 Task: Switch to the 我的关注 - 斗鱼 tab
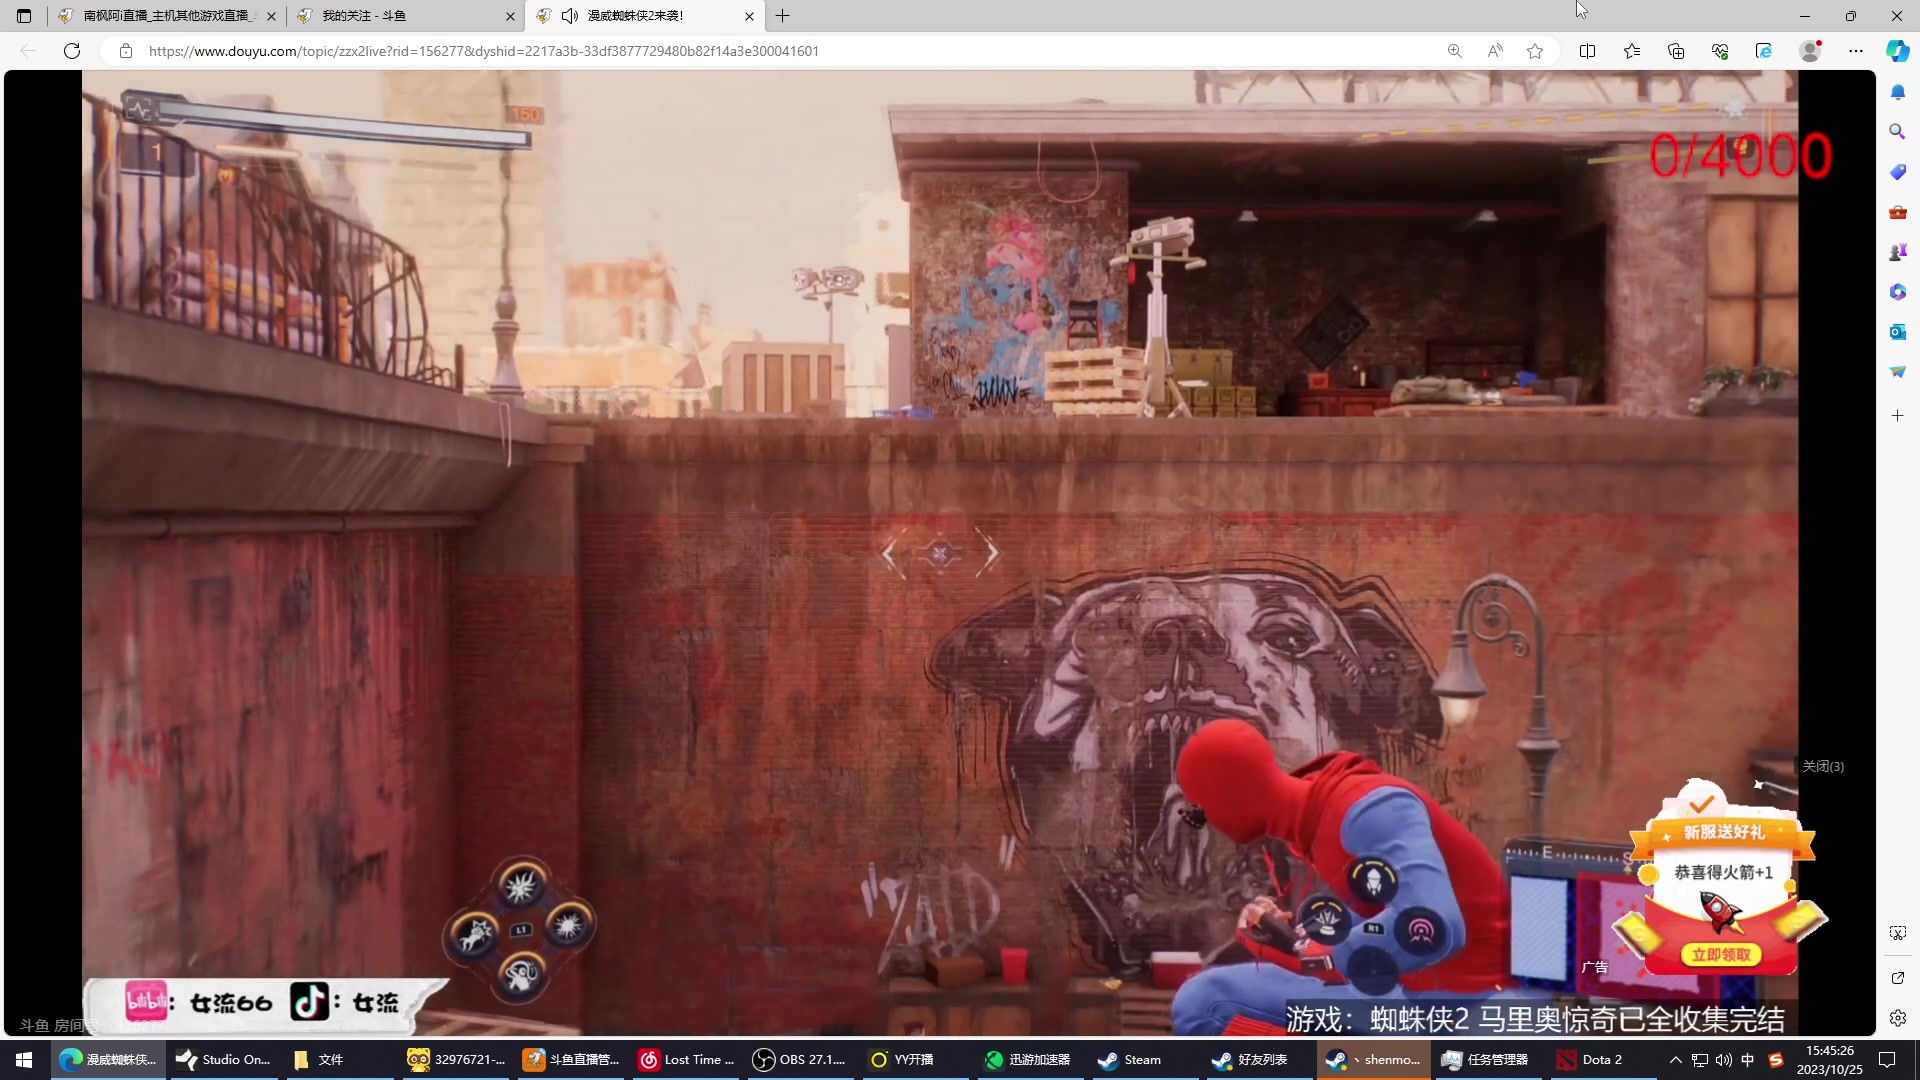click(x=406, y=16)
